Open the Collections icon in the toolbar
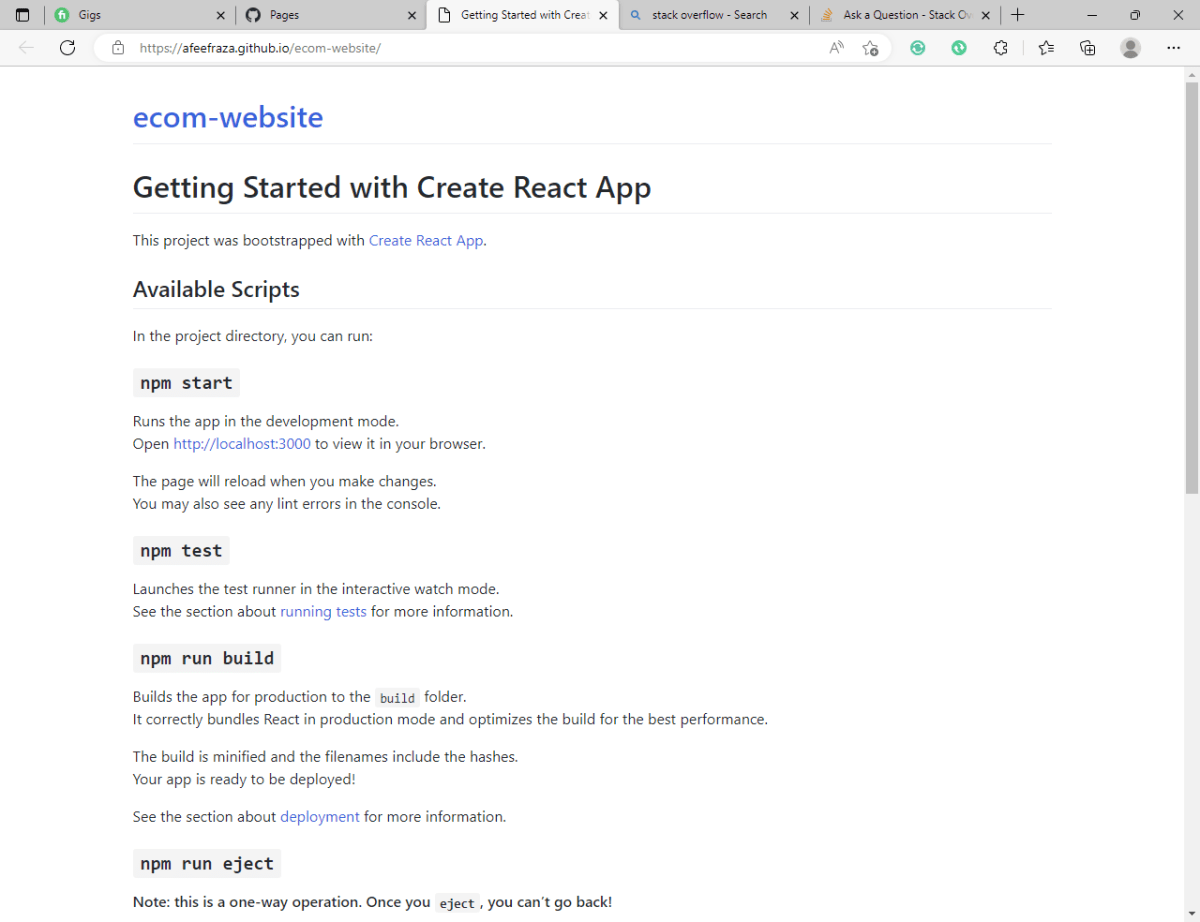 (x=1087, y=47)
